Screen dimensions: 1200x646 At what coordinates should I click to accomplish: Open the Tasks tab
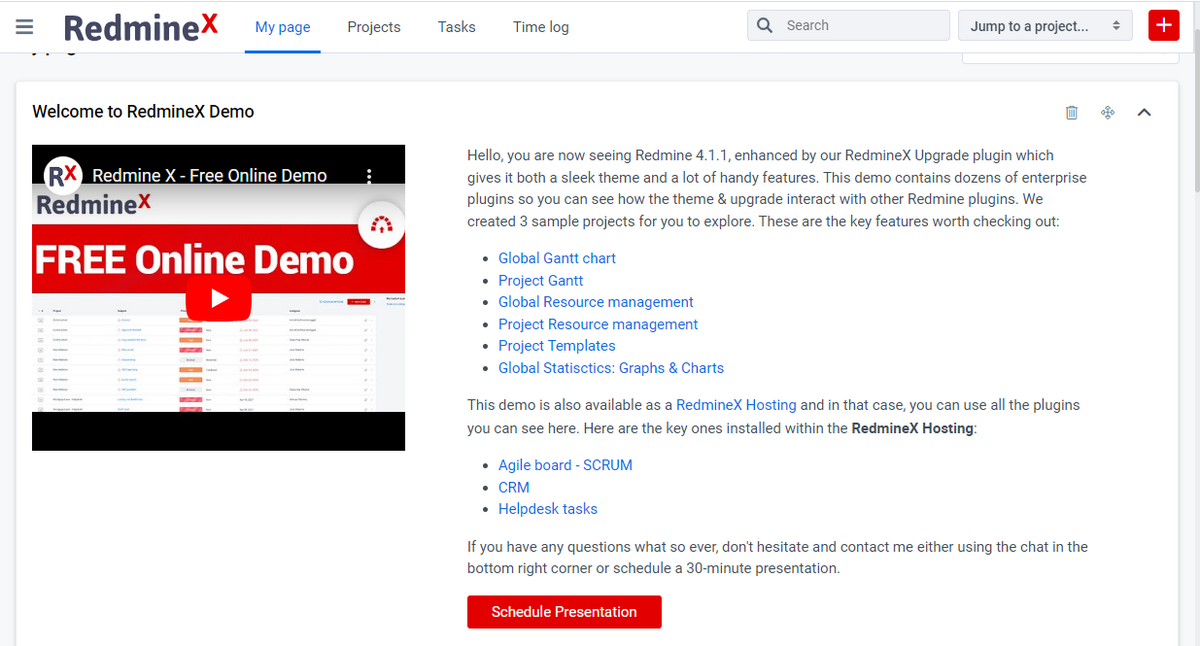coord(457,27)
